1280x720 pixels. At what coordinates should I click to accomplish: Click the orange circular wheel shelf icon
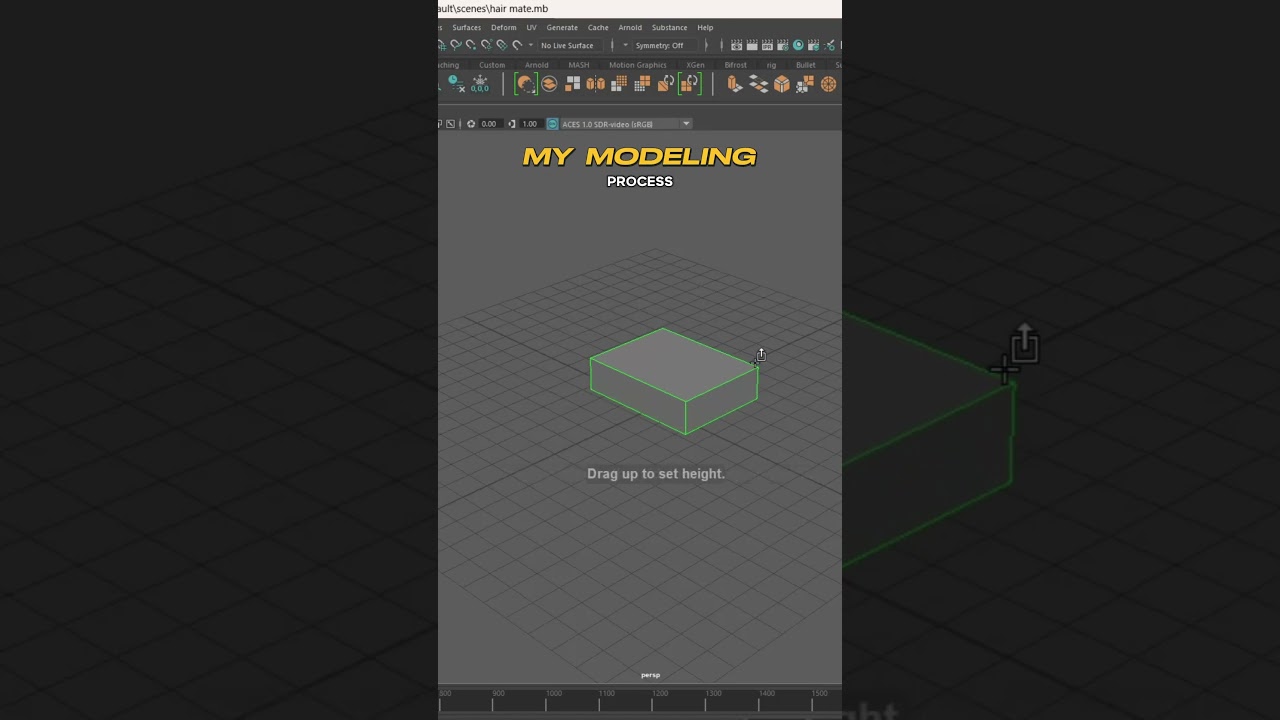point(828,83)
